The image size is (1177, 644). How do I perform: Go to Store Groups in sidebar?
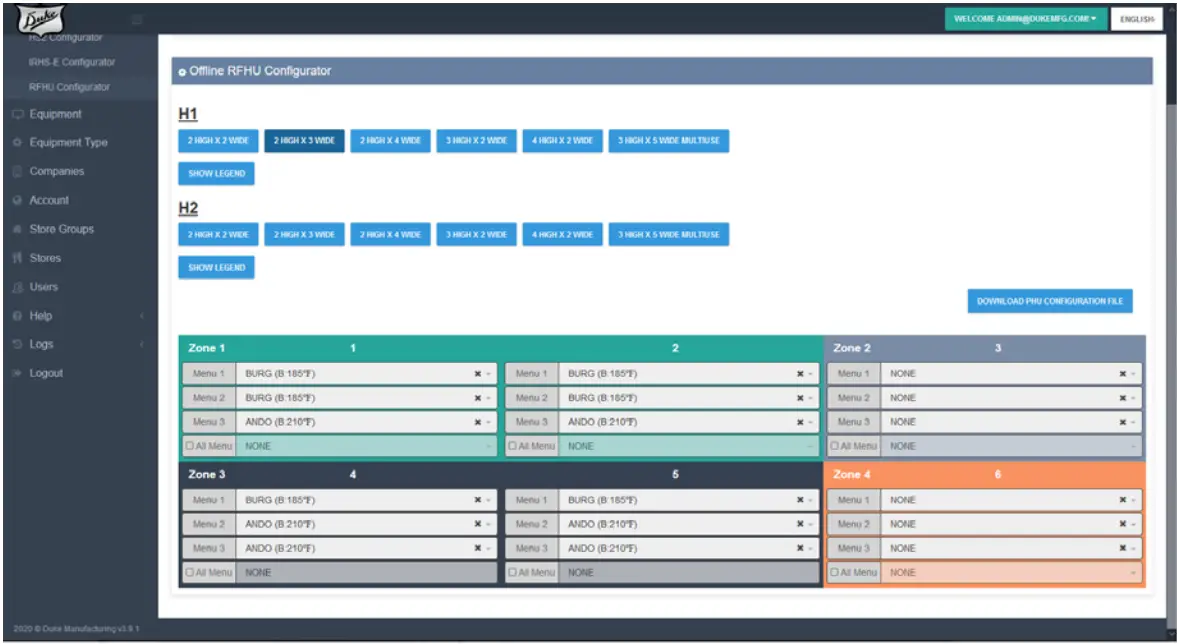click(x=62, y=229)
